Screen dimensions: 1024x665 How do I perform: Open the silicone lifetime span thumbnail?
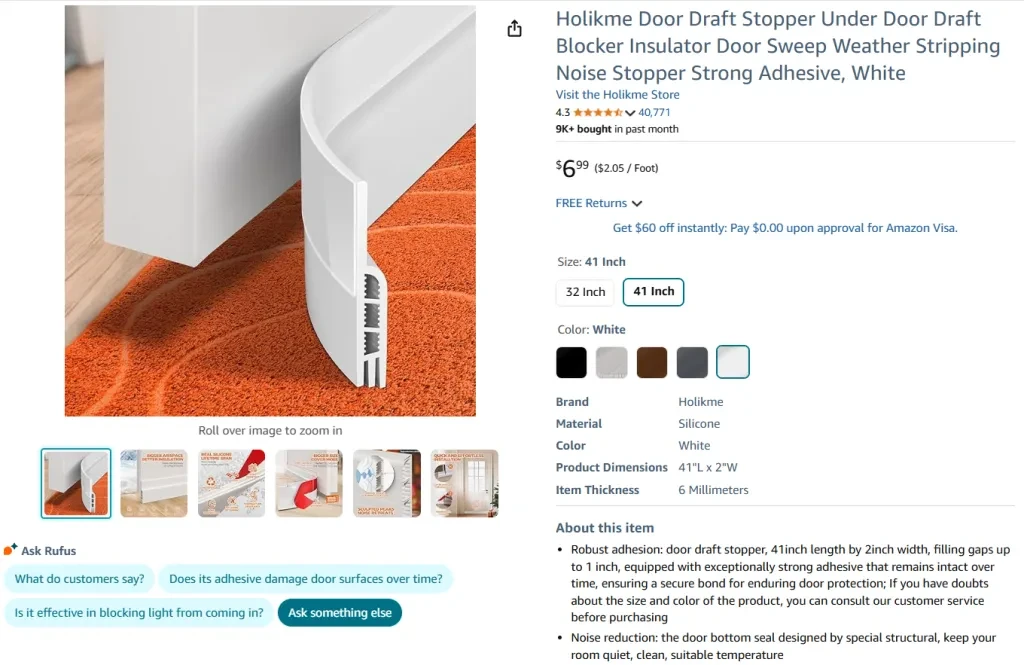coord(231,483)
